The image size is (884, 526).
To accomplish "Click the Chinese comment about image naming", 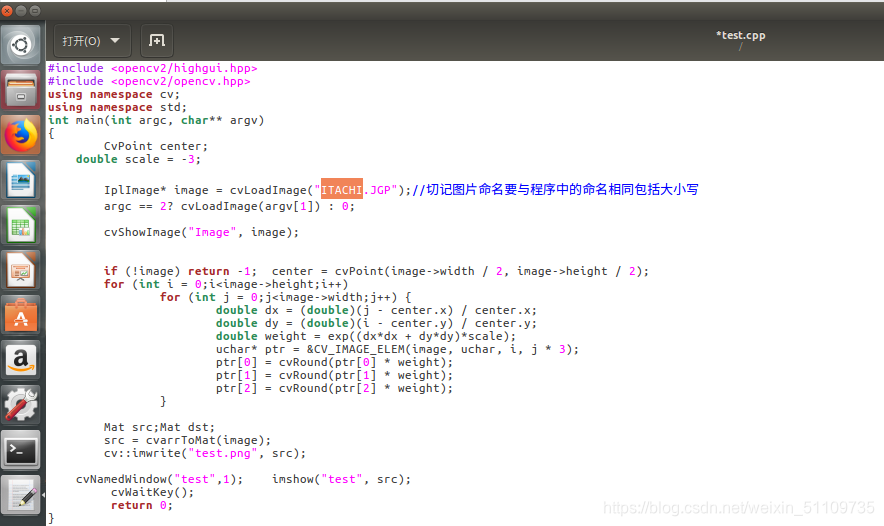I will (x=555, y=189).
